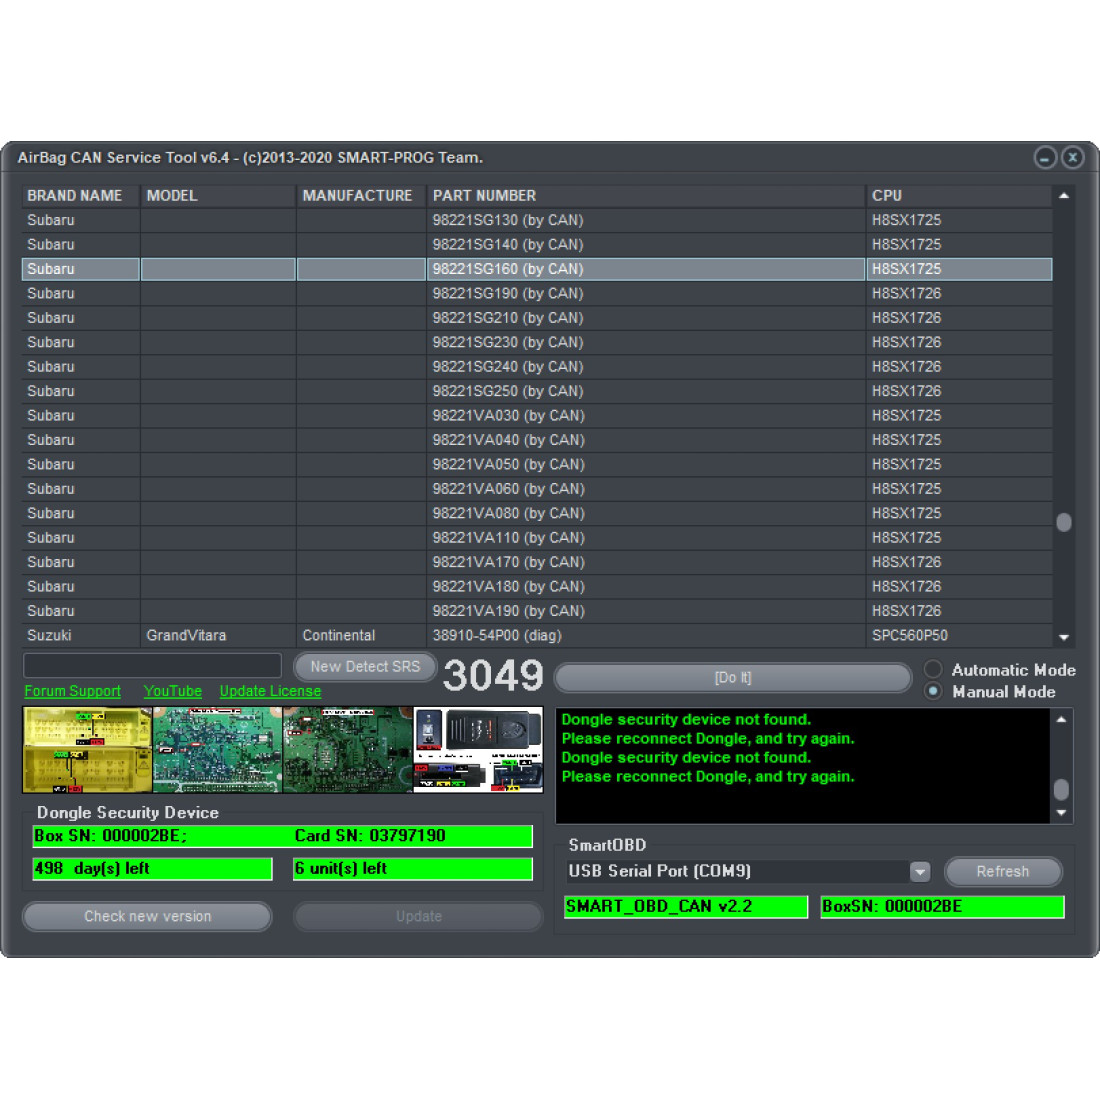
Task: Expand the USB Serial Port dropdown
Action: pyautogui.click(x=920, y=872)
